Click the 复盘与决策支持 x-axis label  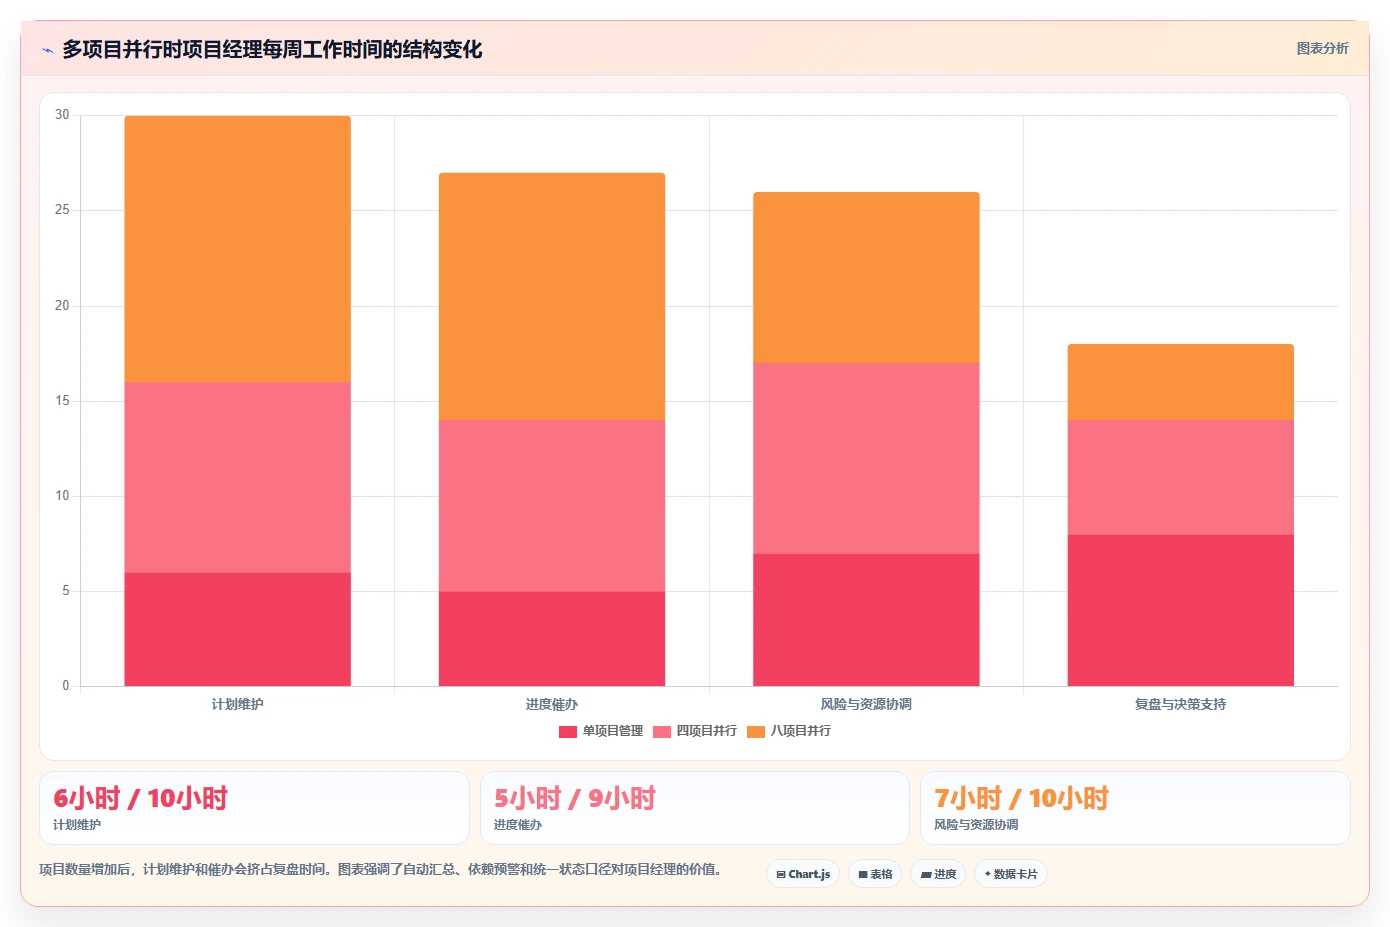click(x=1181, y=704)
